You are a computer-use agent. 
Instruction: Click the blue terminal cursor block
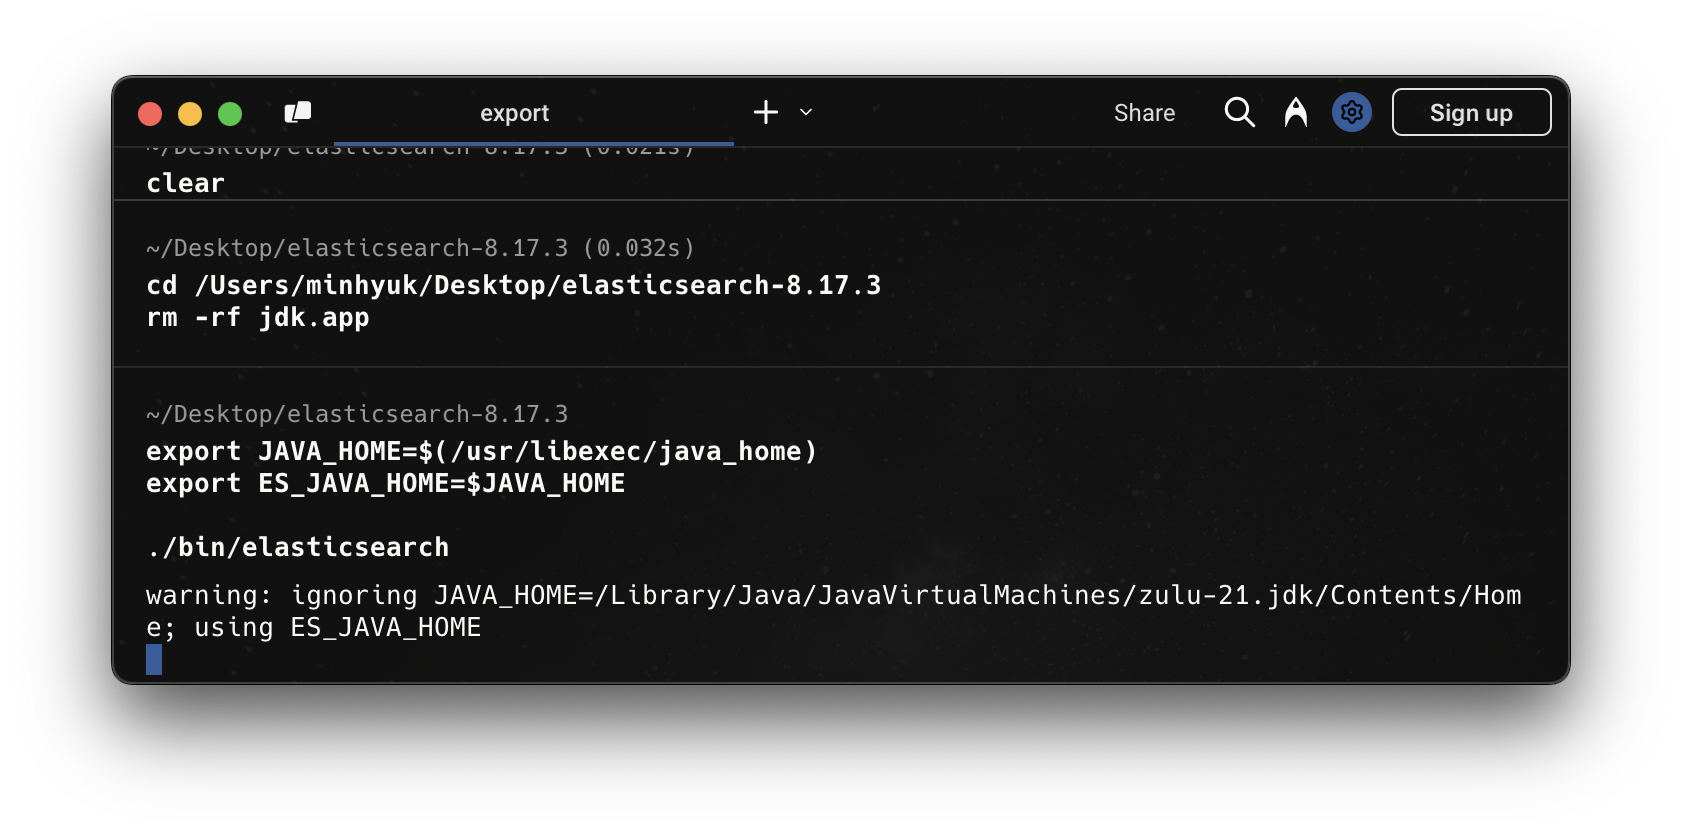coord(154,659)
